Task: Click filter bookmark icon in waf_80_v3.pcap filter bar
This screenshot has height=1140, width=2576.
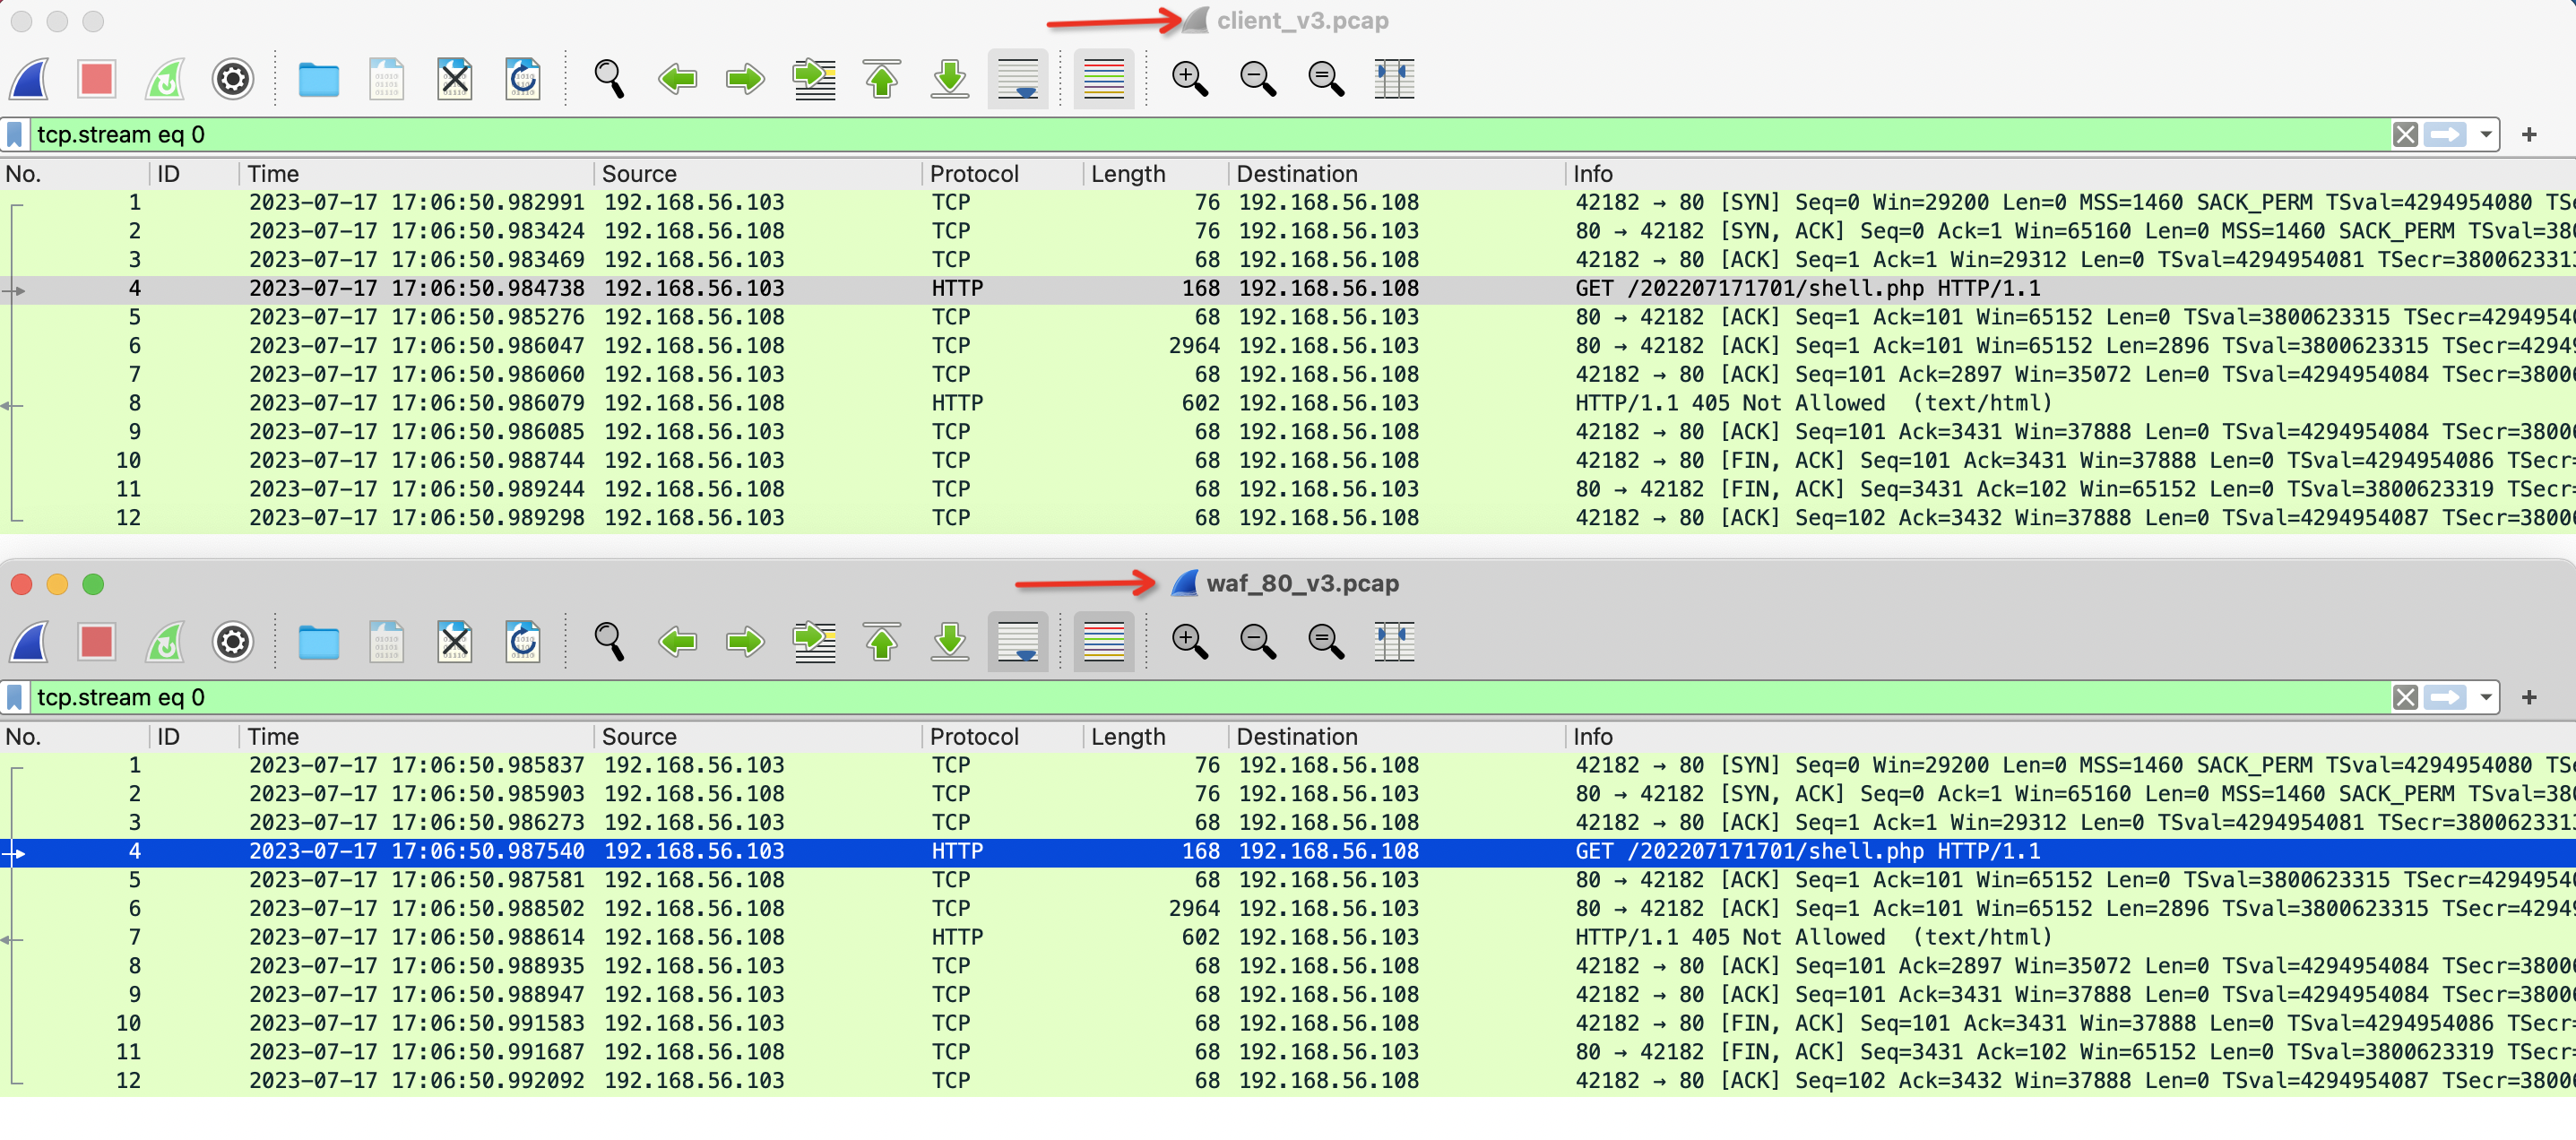Action: pyautogui.click(x=15, y=698)
